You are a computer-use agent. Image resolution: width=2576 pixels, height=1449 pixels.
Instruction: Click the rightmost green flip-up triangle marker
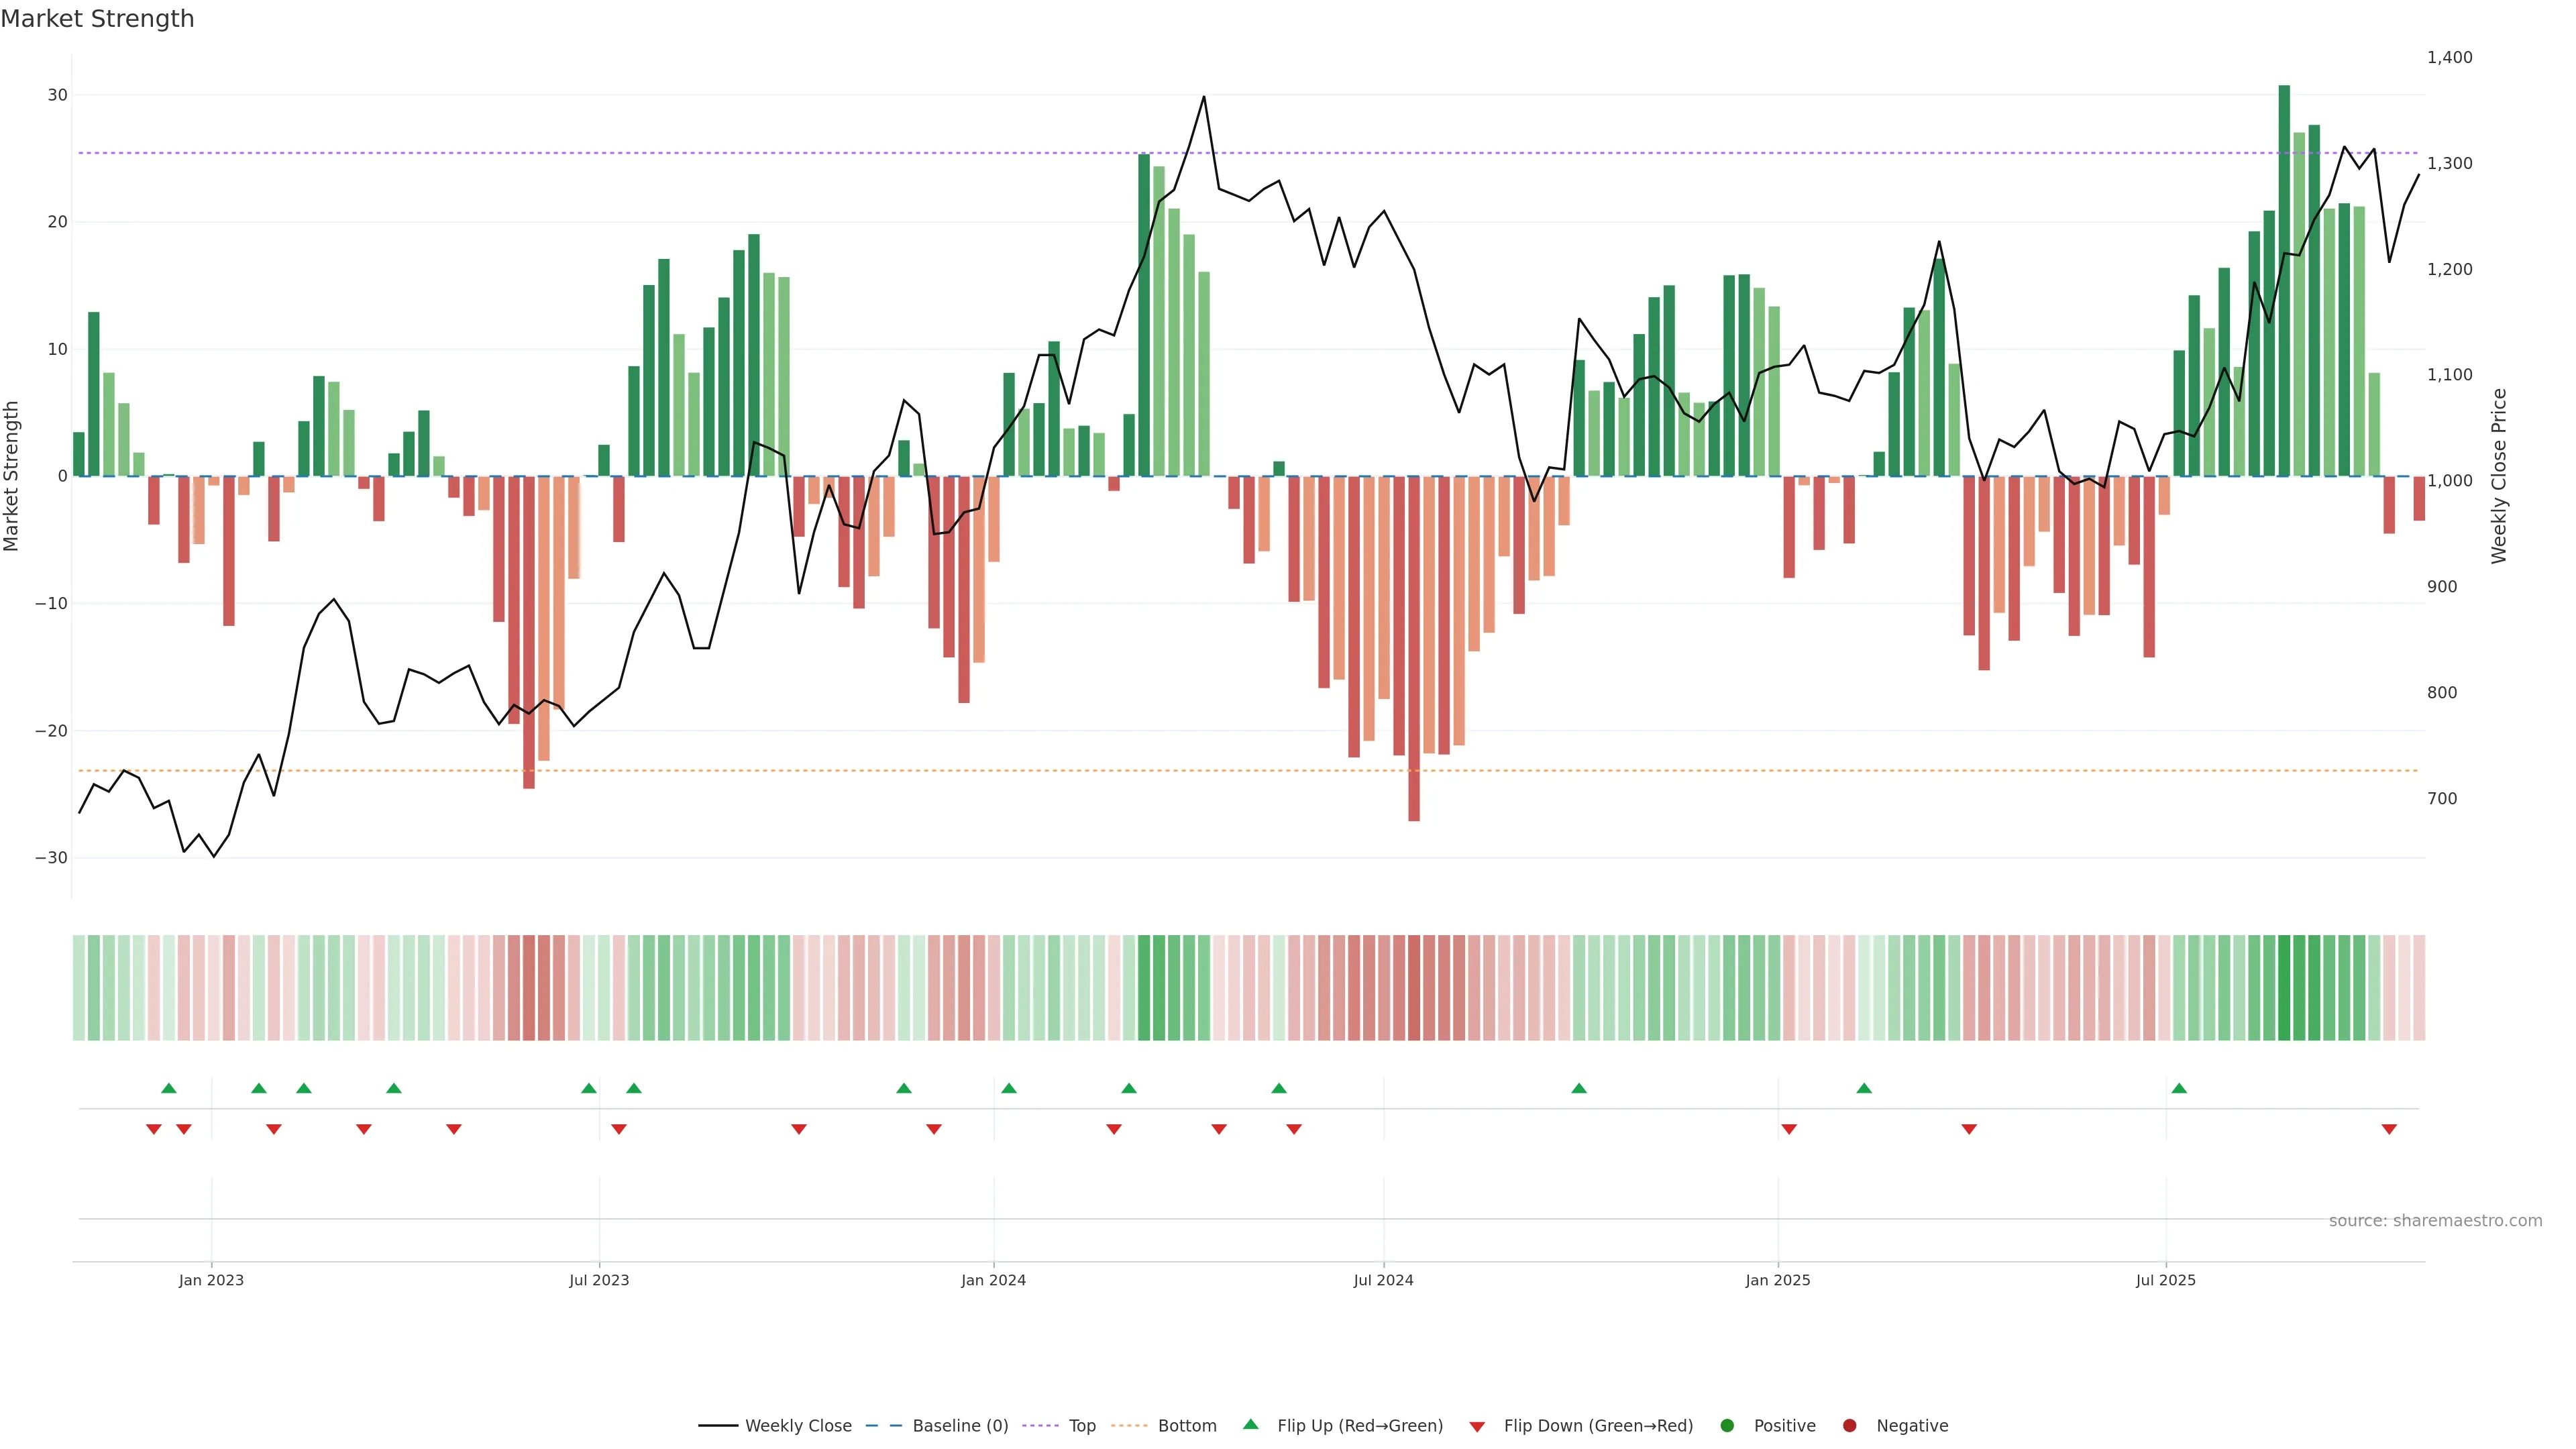[2179, 1088]
